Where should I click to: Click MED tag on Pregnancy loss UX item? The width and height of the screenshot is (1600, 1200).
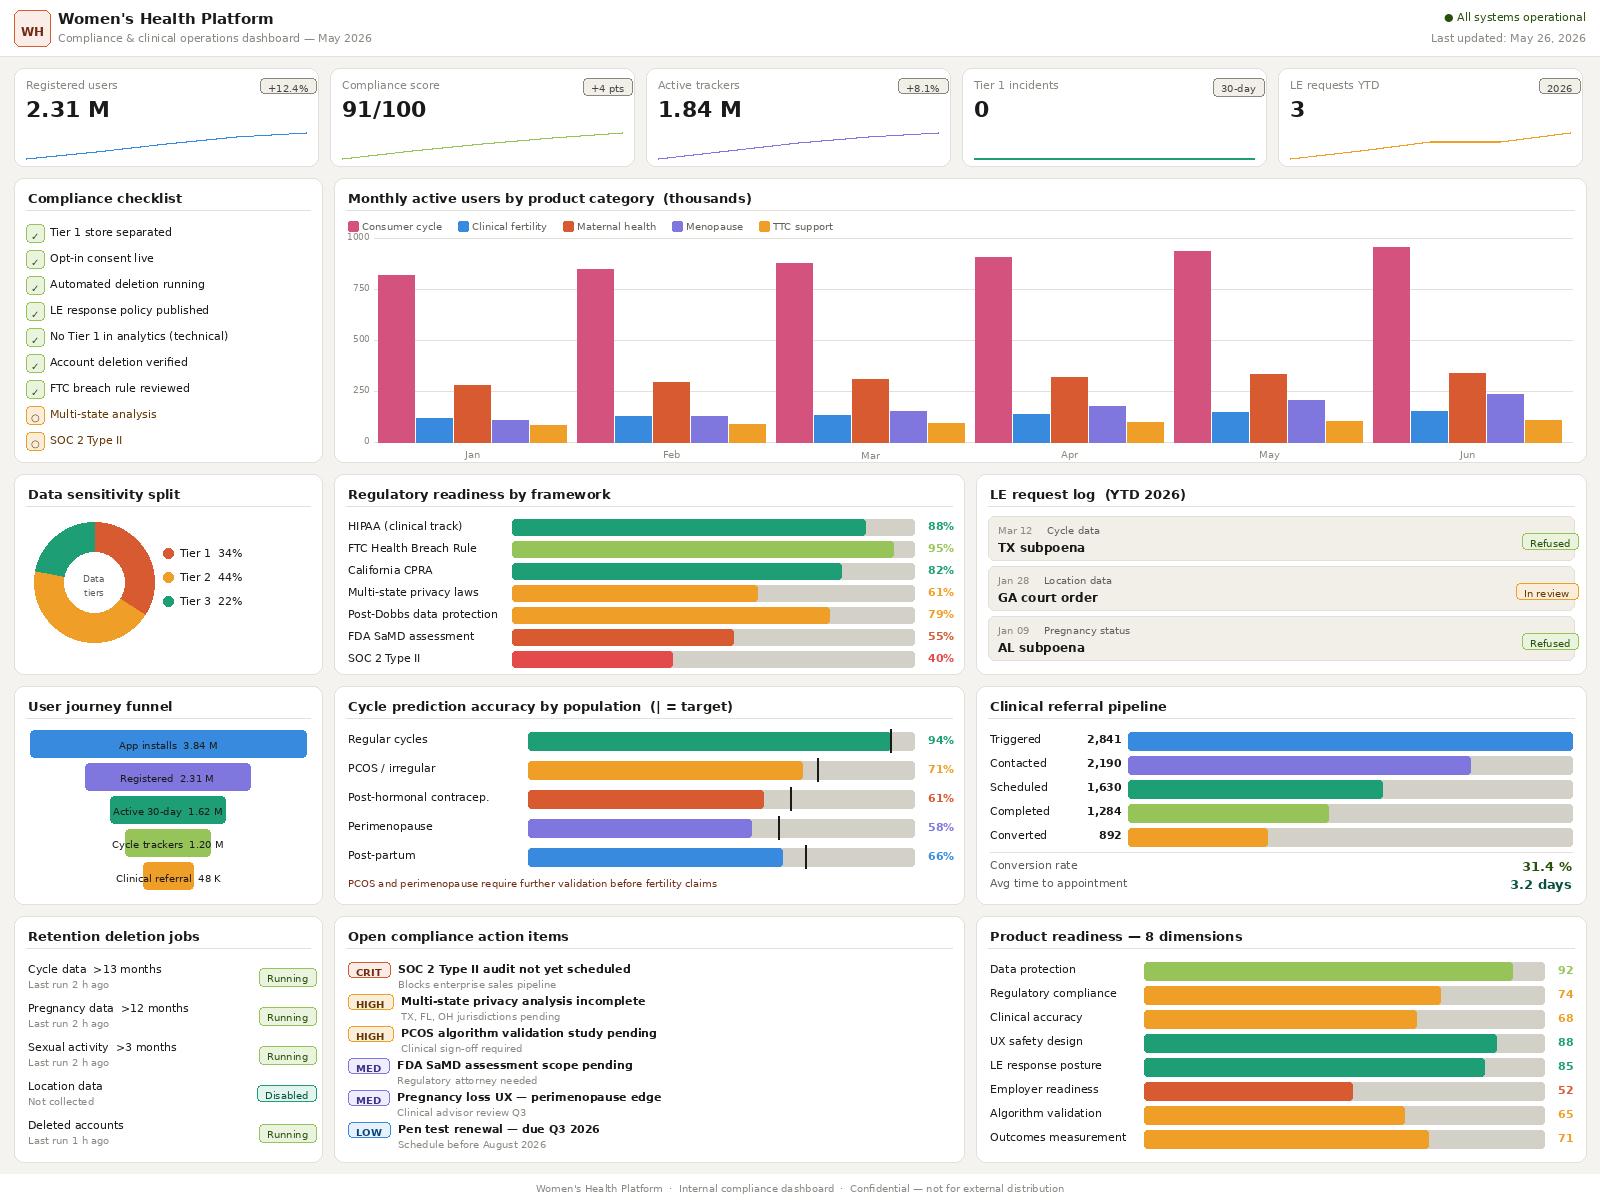coord(369,1099)
